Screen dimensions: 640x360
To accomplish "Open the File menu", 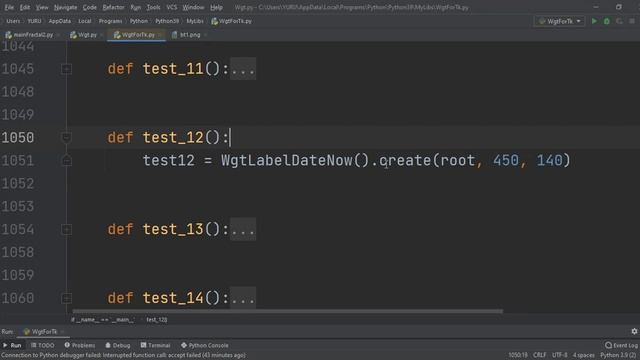I will click(x=9, y=7).
